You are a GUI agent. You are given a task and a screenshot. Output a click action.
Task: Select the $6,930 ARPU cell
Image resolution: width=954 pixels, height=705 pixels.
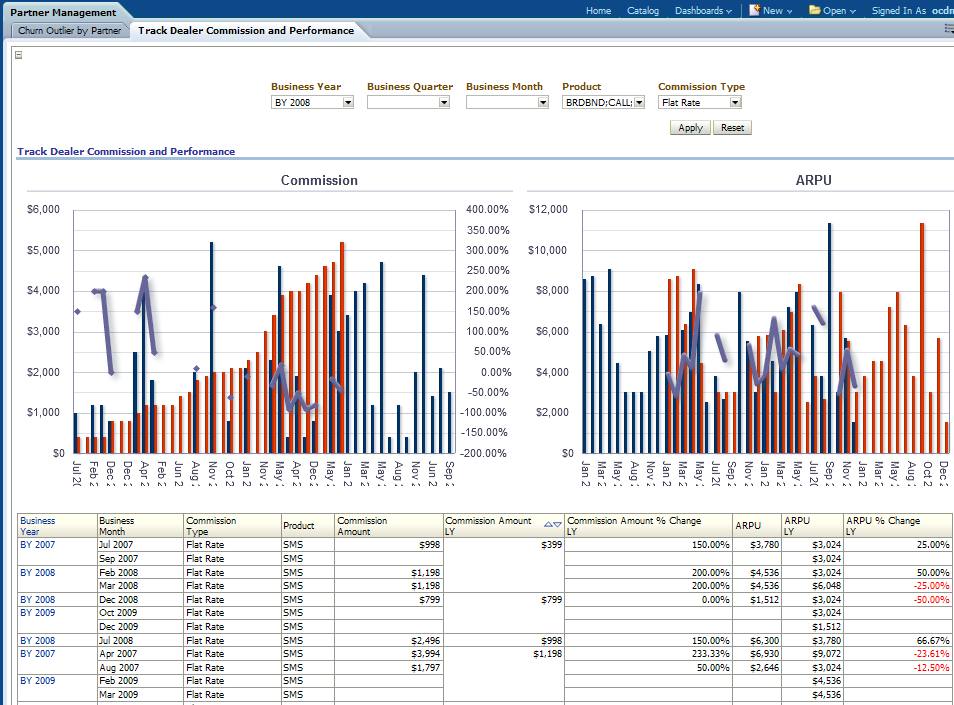coord(757,654)
